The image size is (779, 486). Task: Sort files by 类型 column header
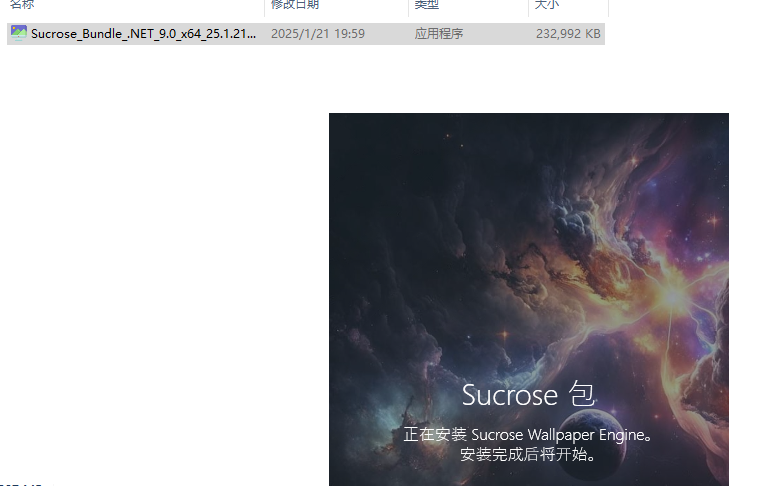(426, 5)
